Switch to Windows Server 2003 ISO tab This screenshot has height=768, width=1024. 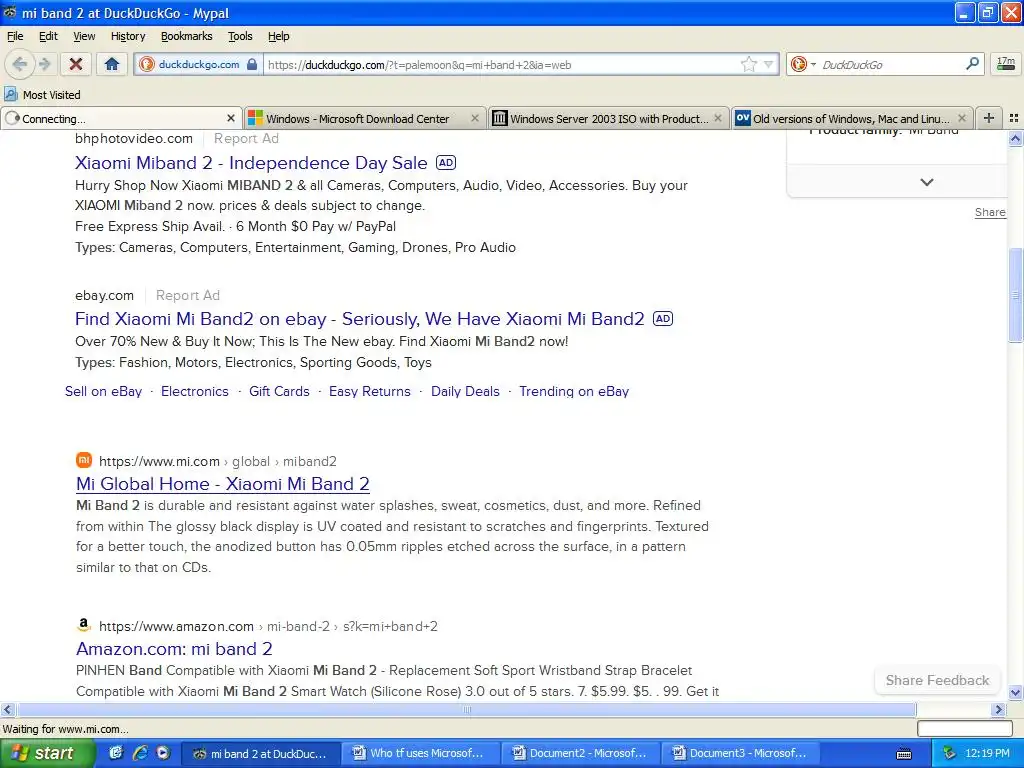pyautogui.click(x=609, y=118)
